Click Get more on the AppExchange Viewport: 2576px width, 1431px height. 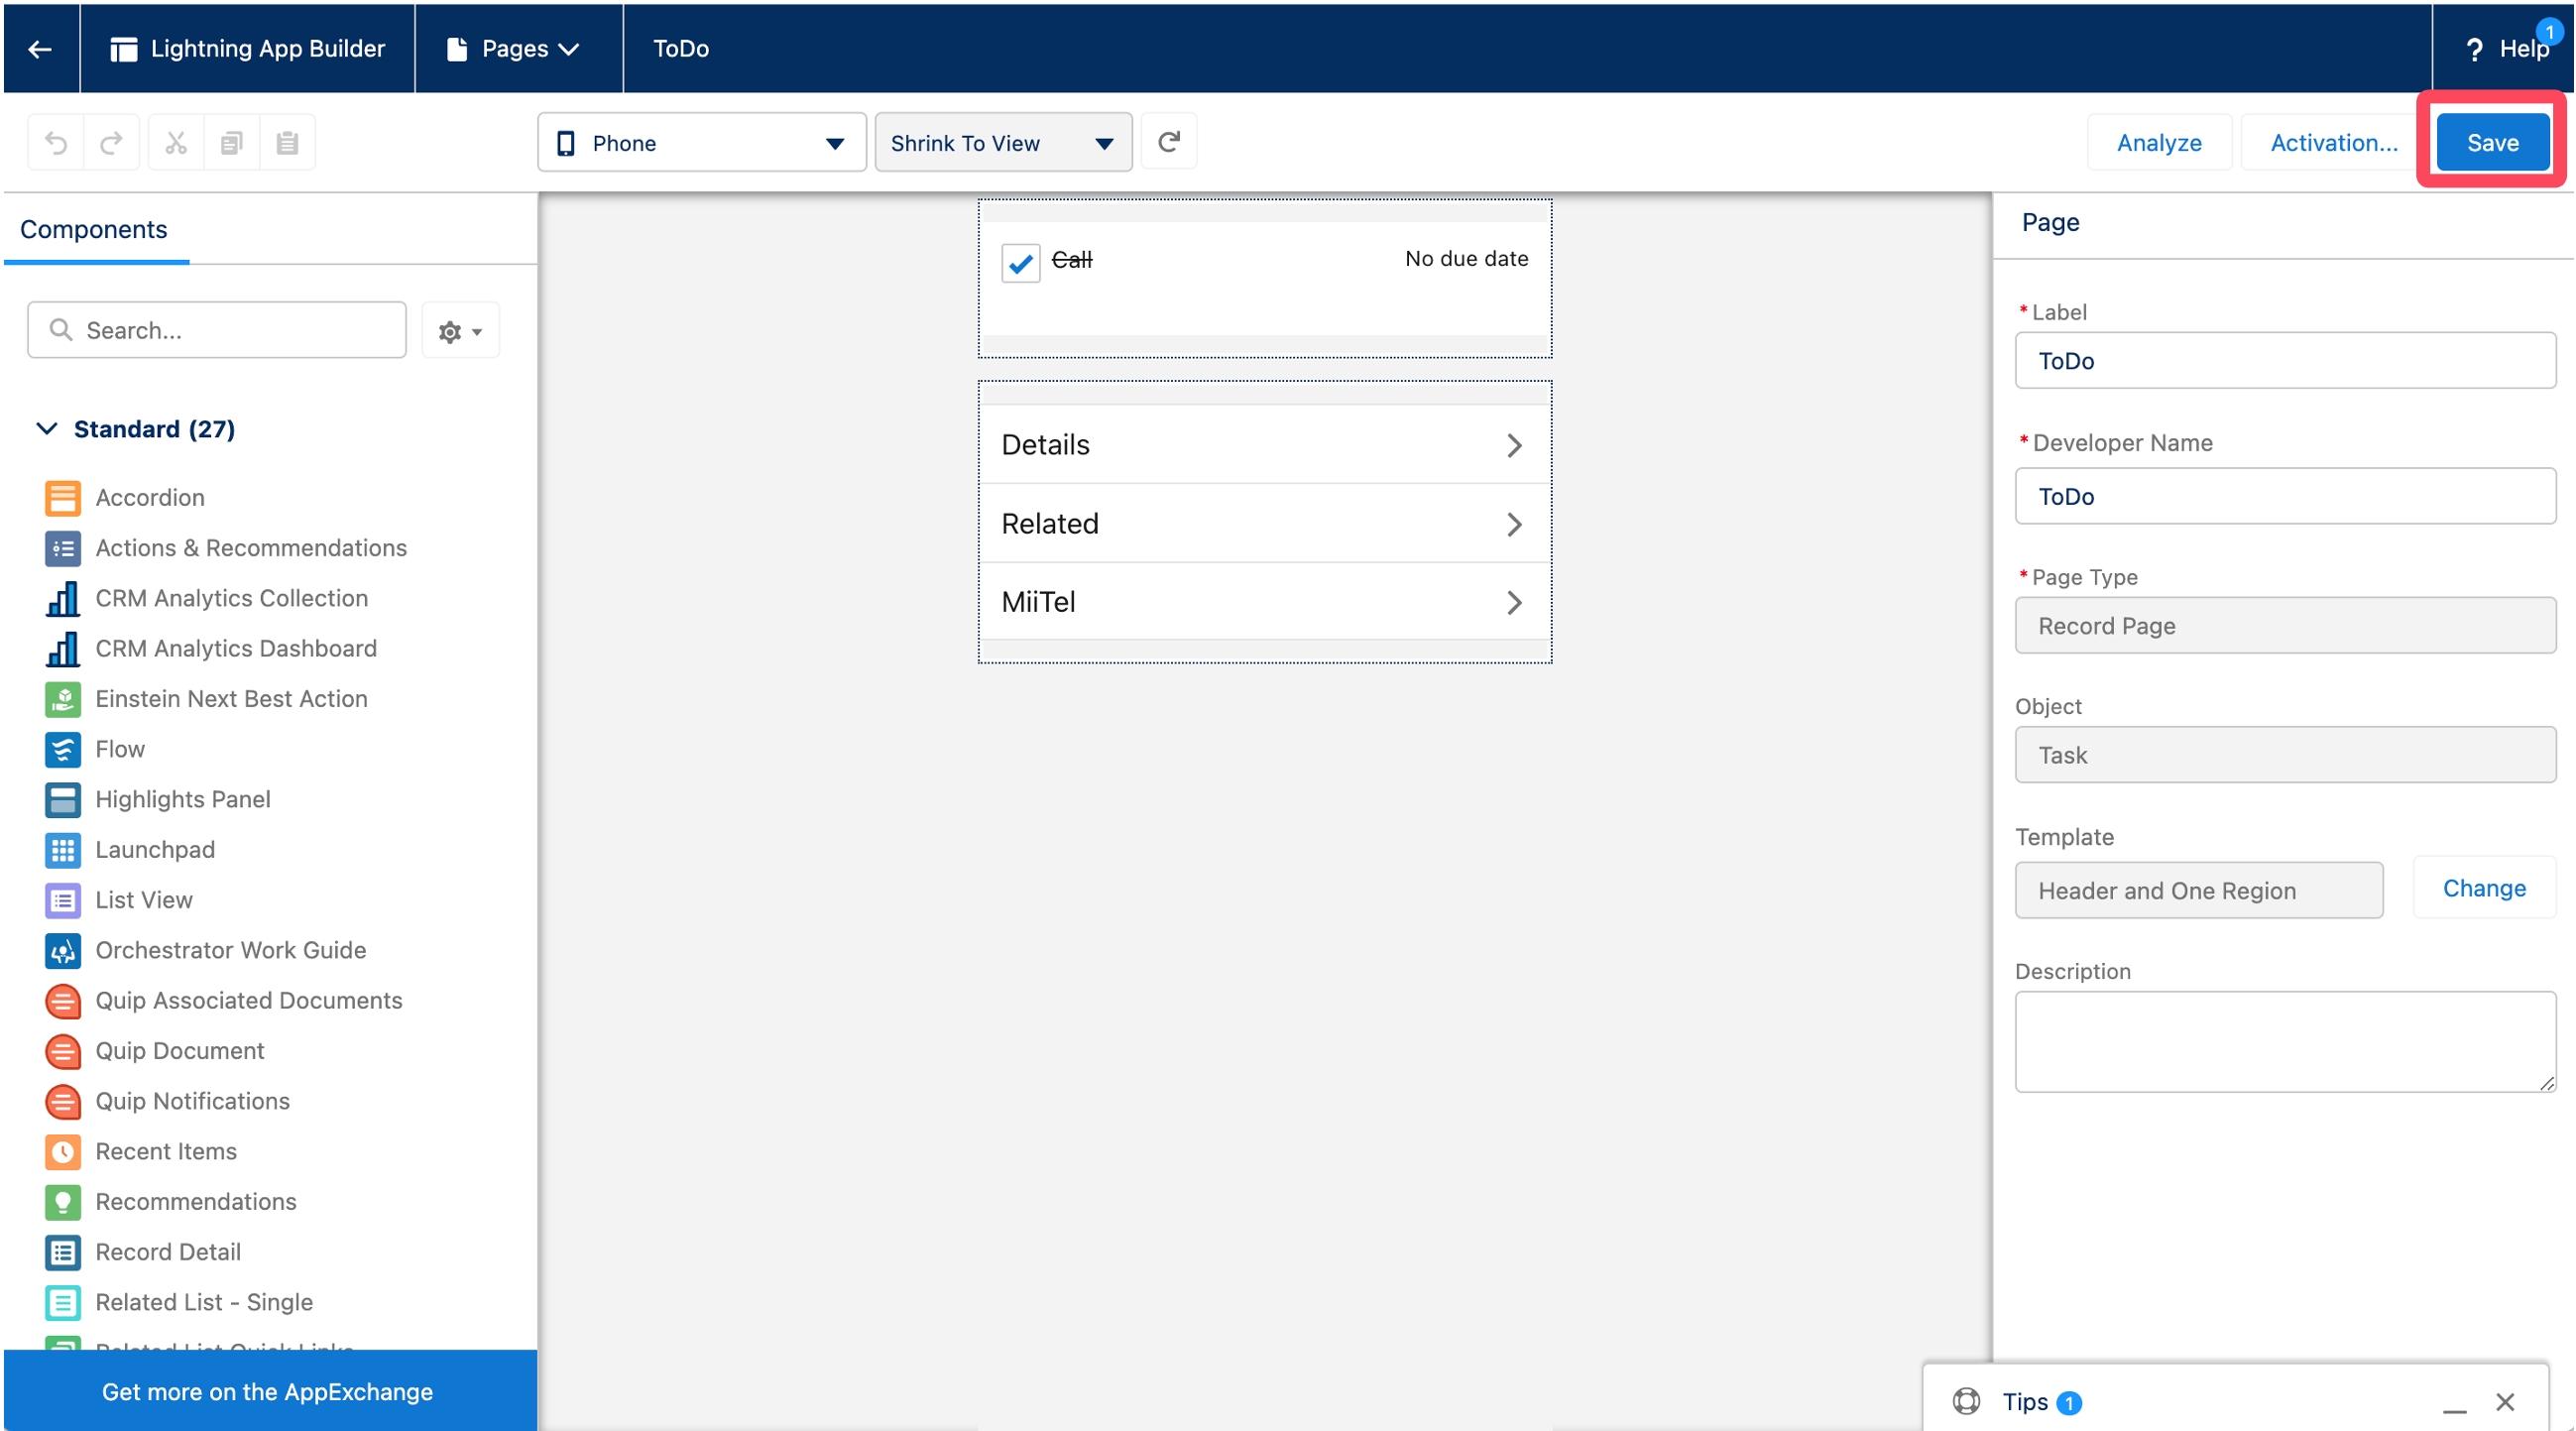(268, 1392)
